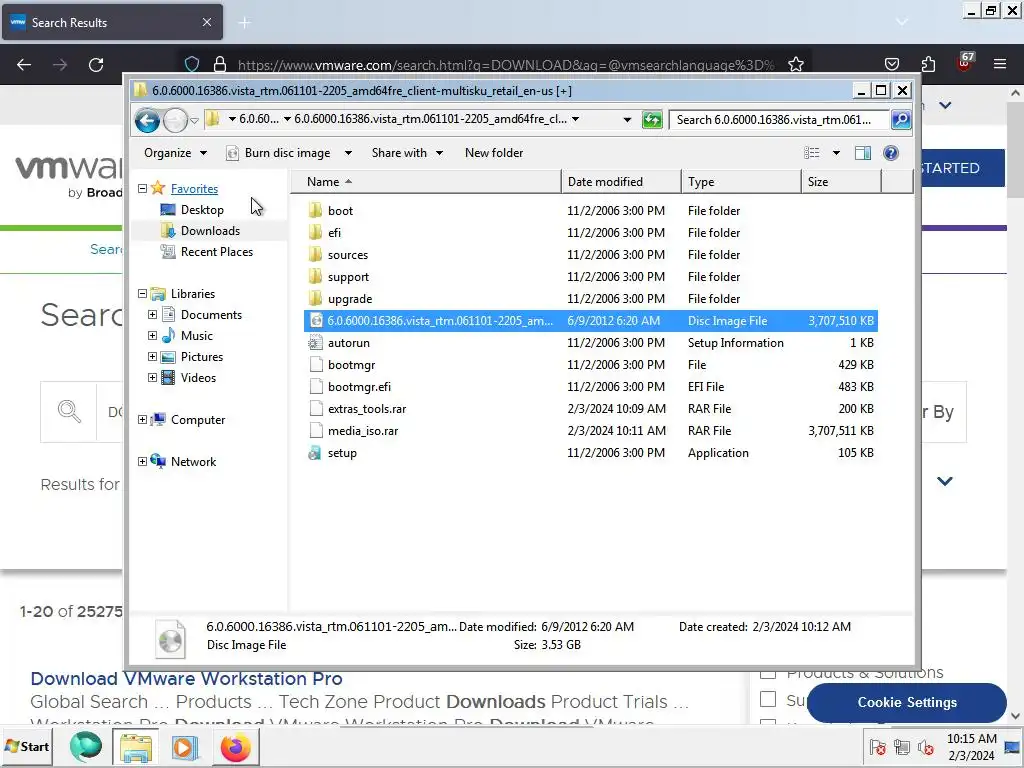Click the Windows Start button
This screenshot has height=768, width=1024.
coord(27,746)
